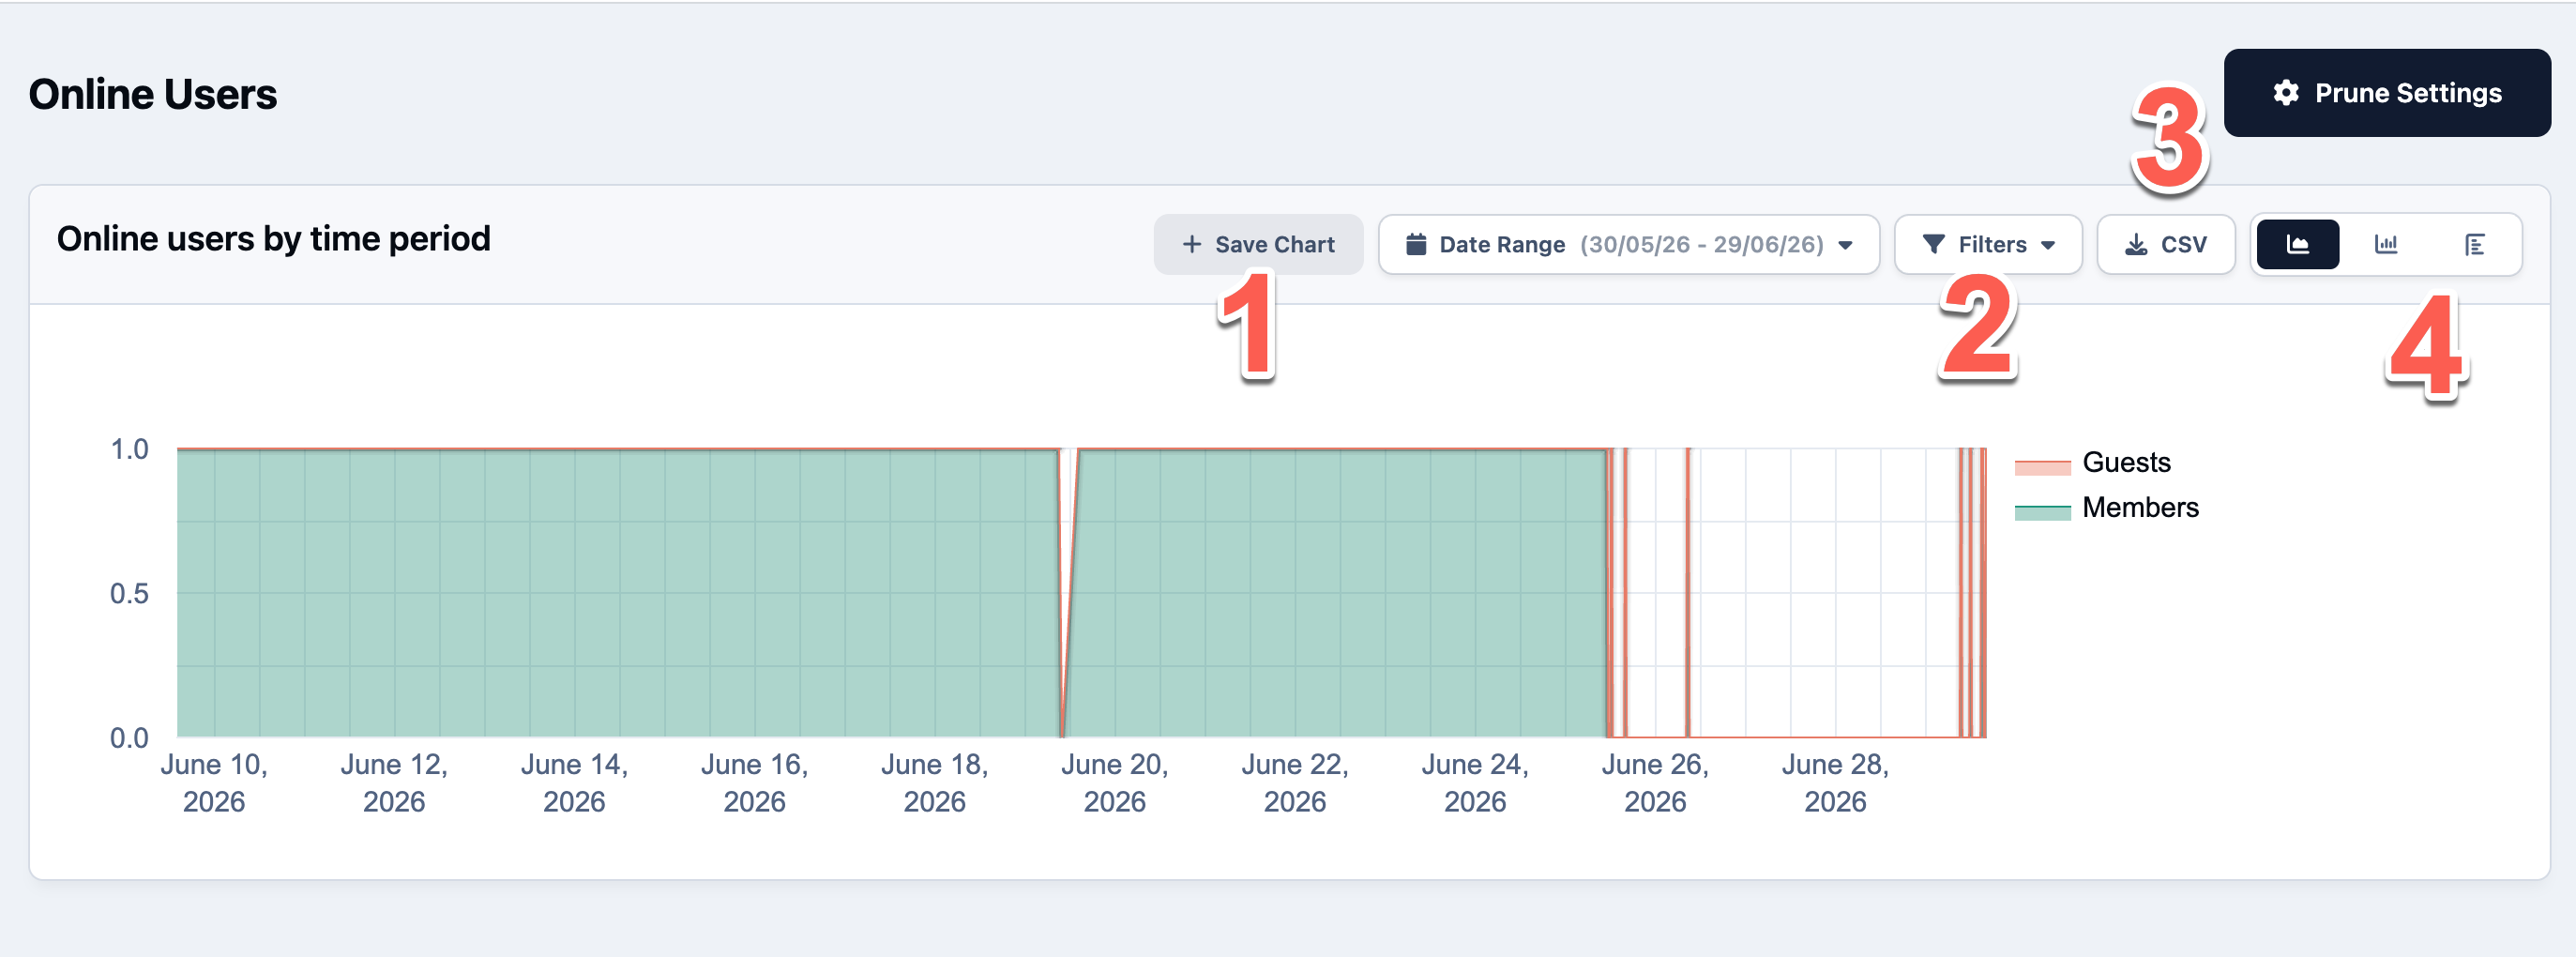Open the Filters dropdown
Viewport: 2576px width, 957px height.
pos(1988,244)
